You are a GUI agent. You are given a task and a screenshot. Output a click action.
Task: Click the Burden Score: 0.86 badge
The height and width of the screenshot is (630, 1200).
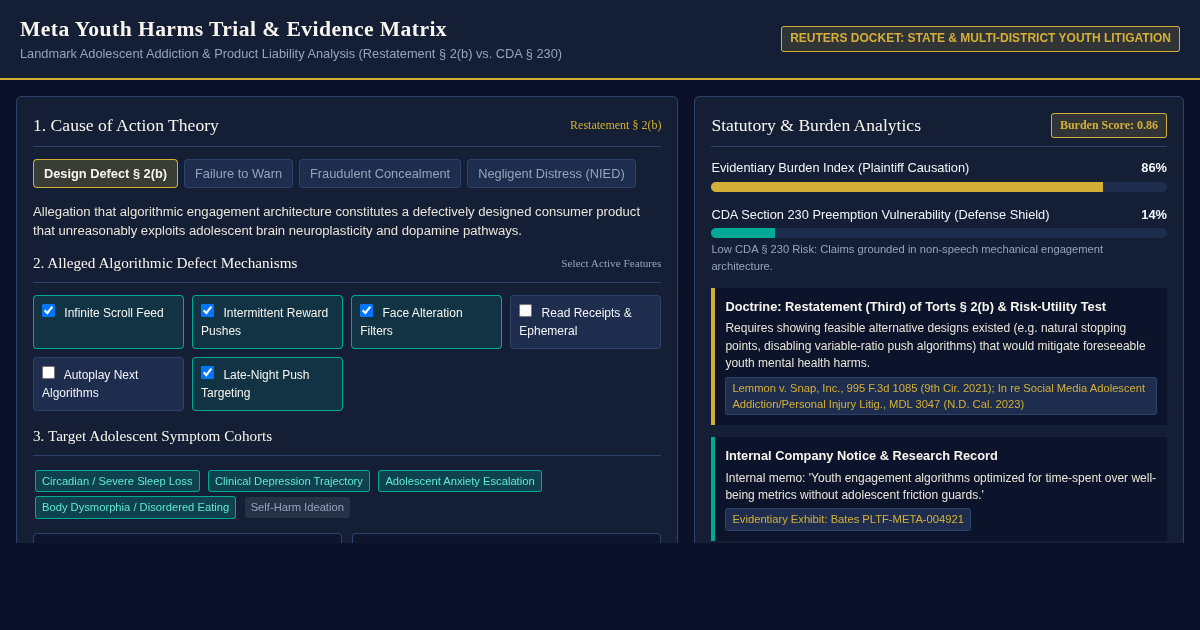pyautogui.click(x=1108, y=125)
